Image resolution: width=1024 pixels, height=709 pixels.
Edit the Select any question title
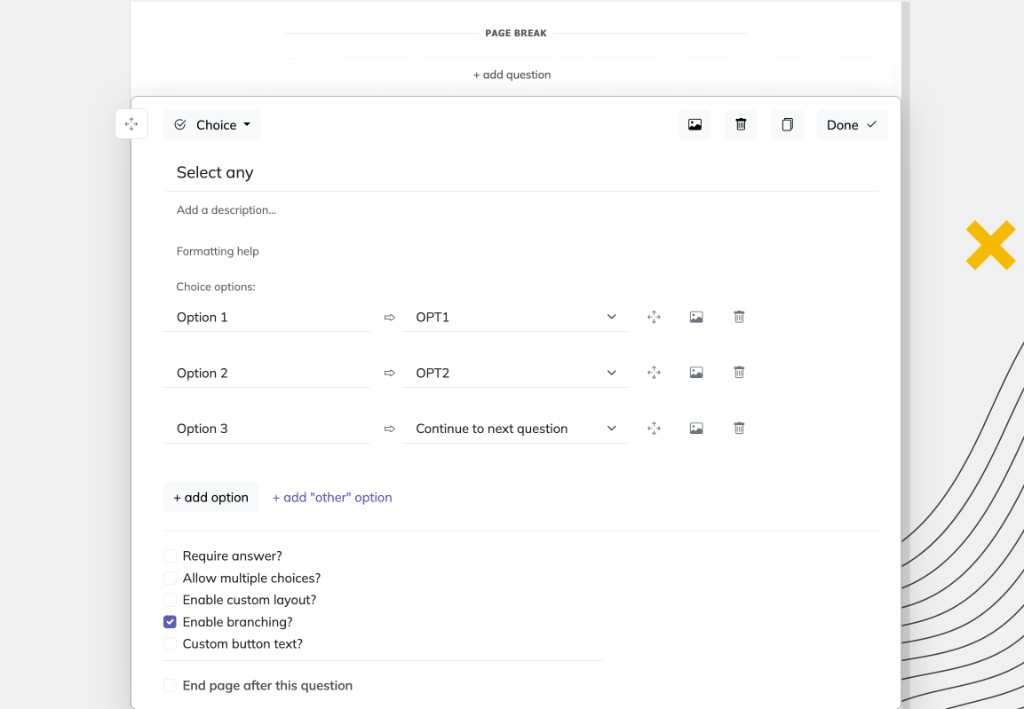(522, 172)
